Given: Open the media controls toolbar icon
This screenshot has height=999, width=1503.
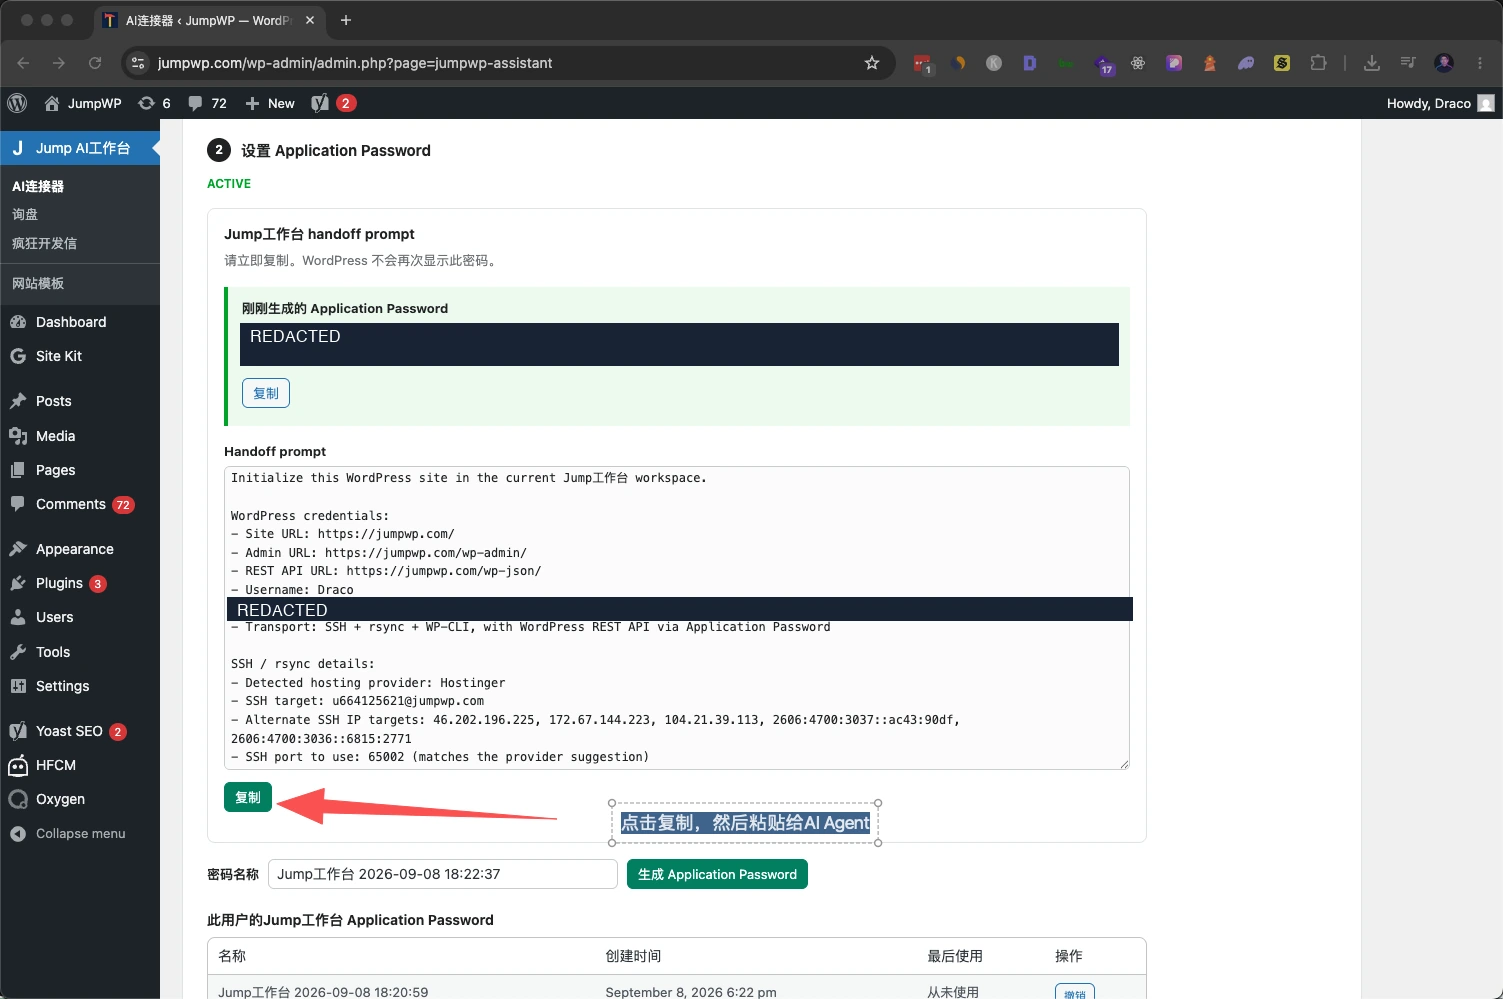Looking at the screenshot, I should (x=1408, y=63).
